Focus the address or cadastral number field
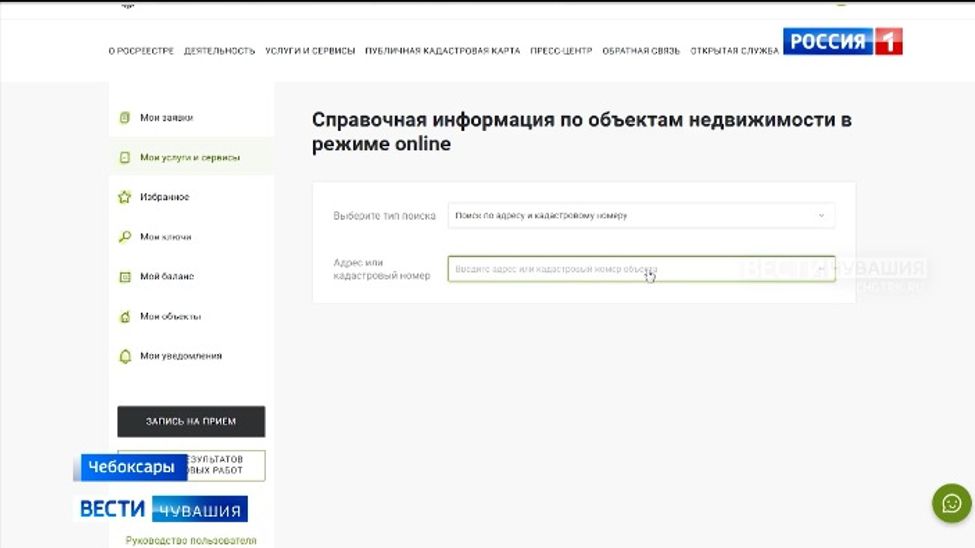Screen dimensions: 975x548 coord(641,269)
